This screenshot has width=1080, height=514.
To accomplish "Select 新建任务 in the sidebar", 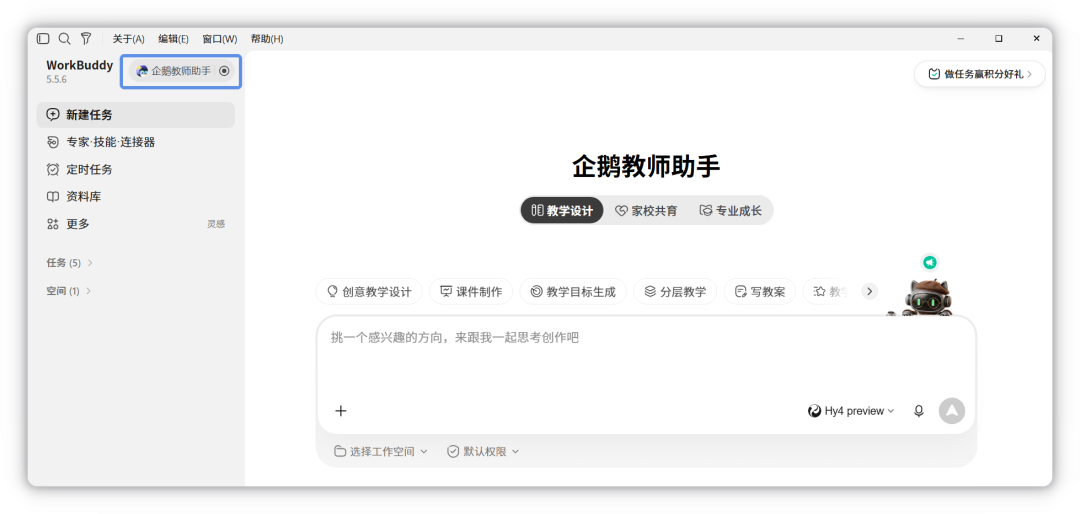I will [136, 115].
